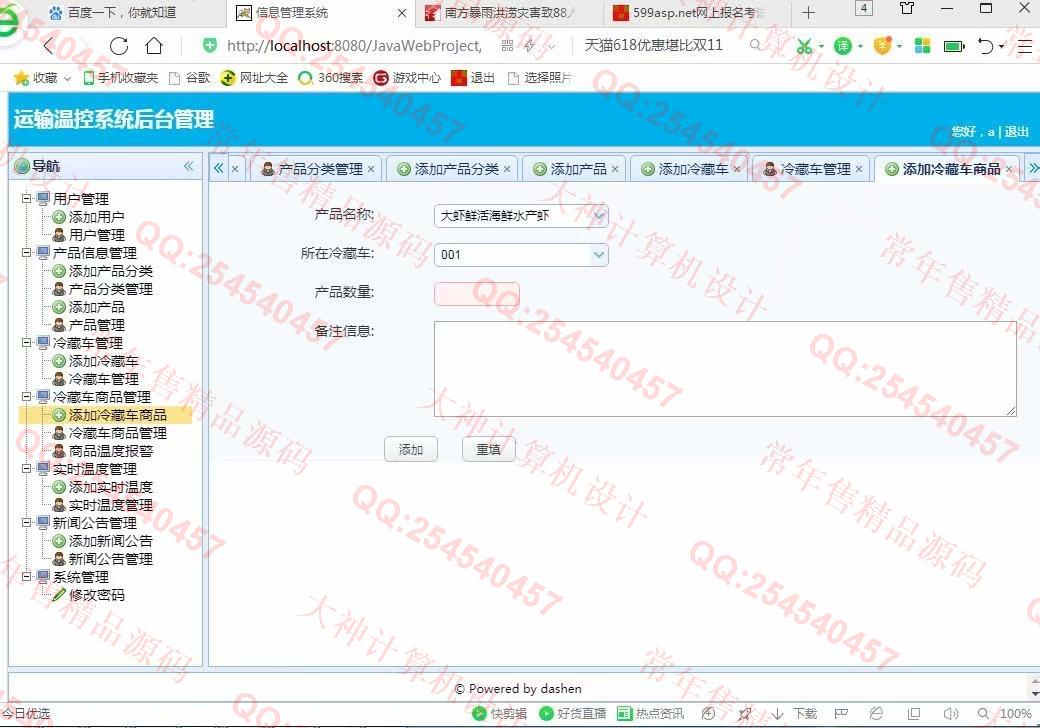Reload the page with refresh icon
Screen dimensions: 1040x728
coord(119,46)
